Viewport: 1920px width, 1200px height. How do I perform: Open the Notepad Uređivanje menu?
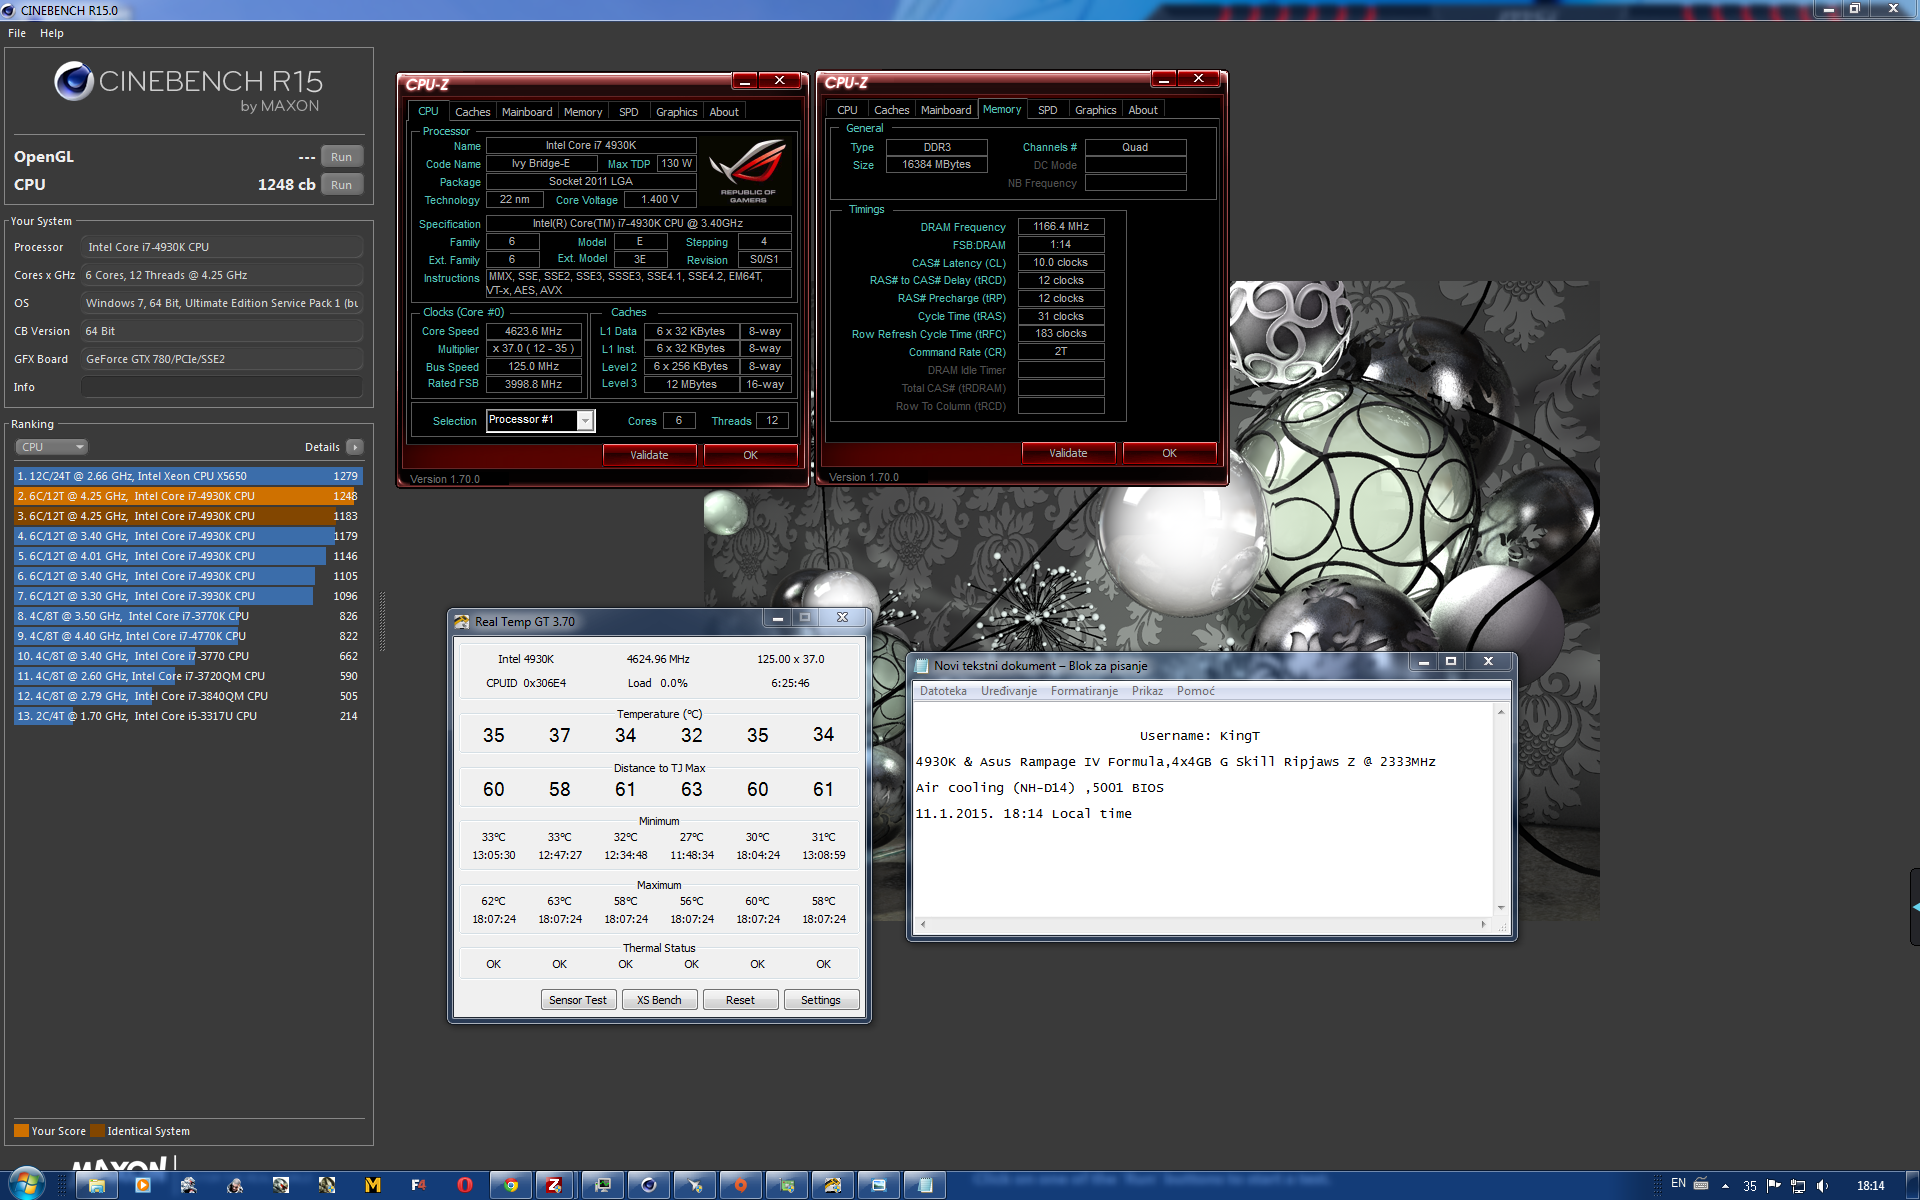click(1009, 691)
